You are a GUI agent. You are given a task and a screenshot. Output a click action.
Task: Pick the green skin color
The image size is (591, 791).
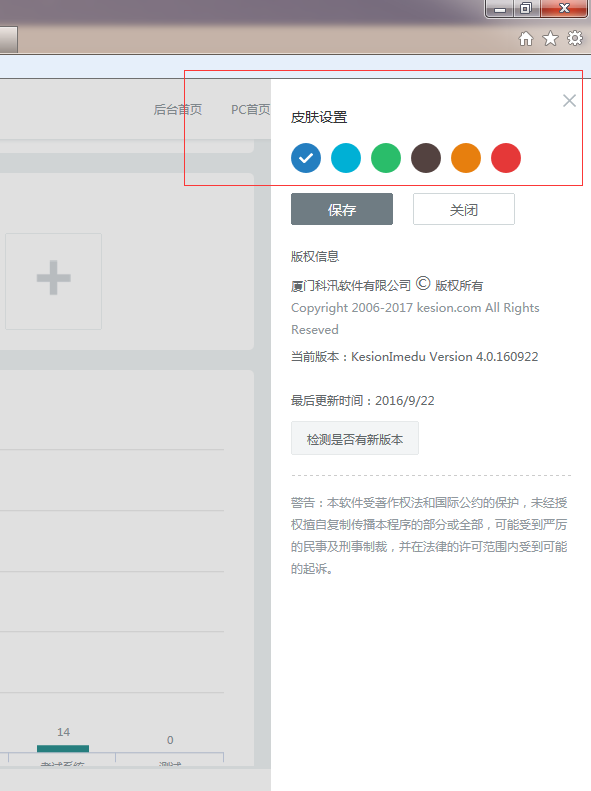click(x=386, y=158)
